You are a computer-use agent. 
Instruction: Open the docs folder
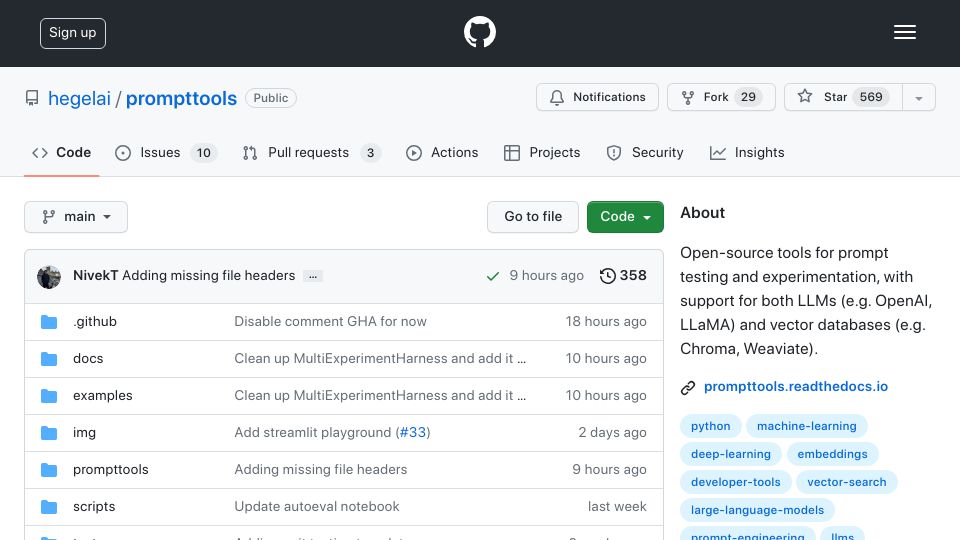pyautogui.click(x=88, y=358)
